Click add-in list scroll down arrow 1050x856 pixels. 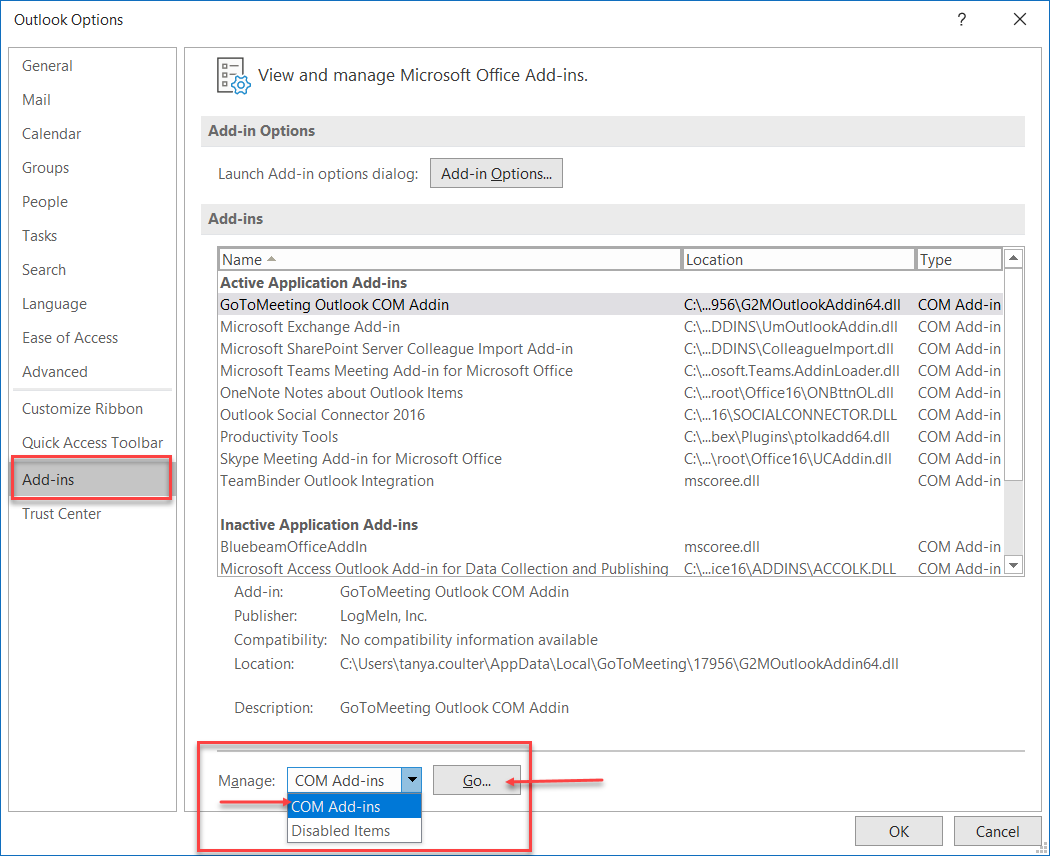point(1014,565)
